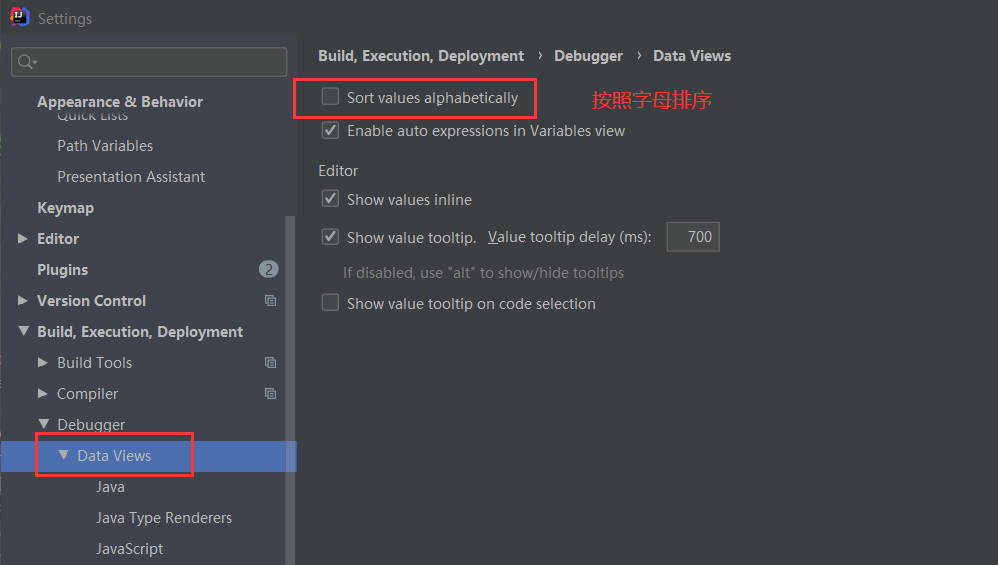This screenshot has width=998, height=565.
Task: Expand the Version Control tree node
Action: (23, 301)
